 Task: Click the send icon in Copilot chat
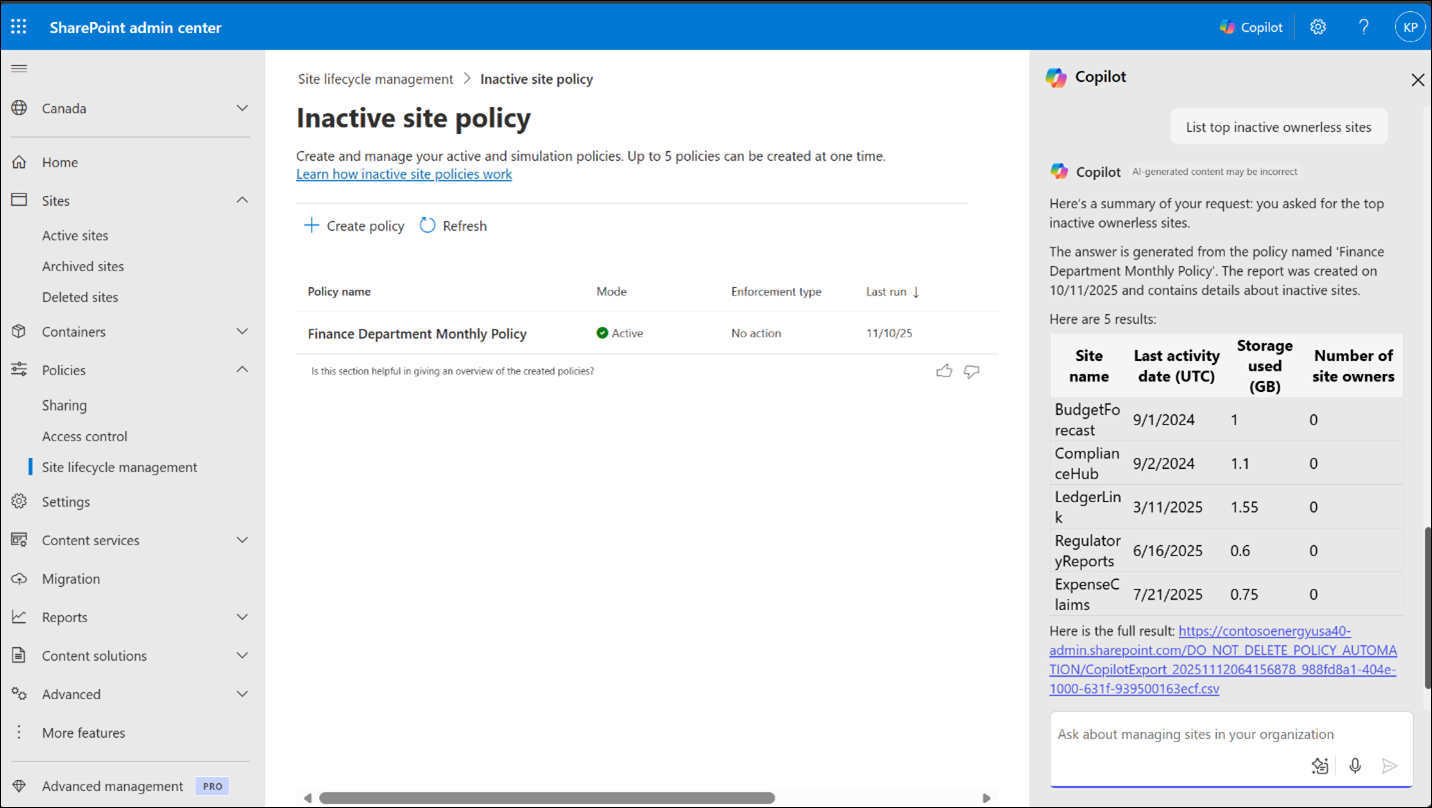pos(1390,765)
